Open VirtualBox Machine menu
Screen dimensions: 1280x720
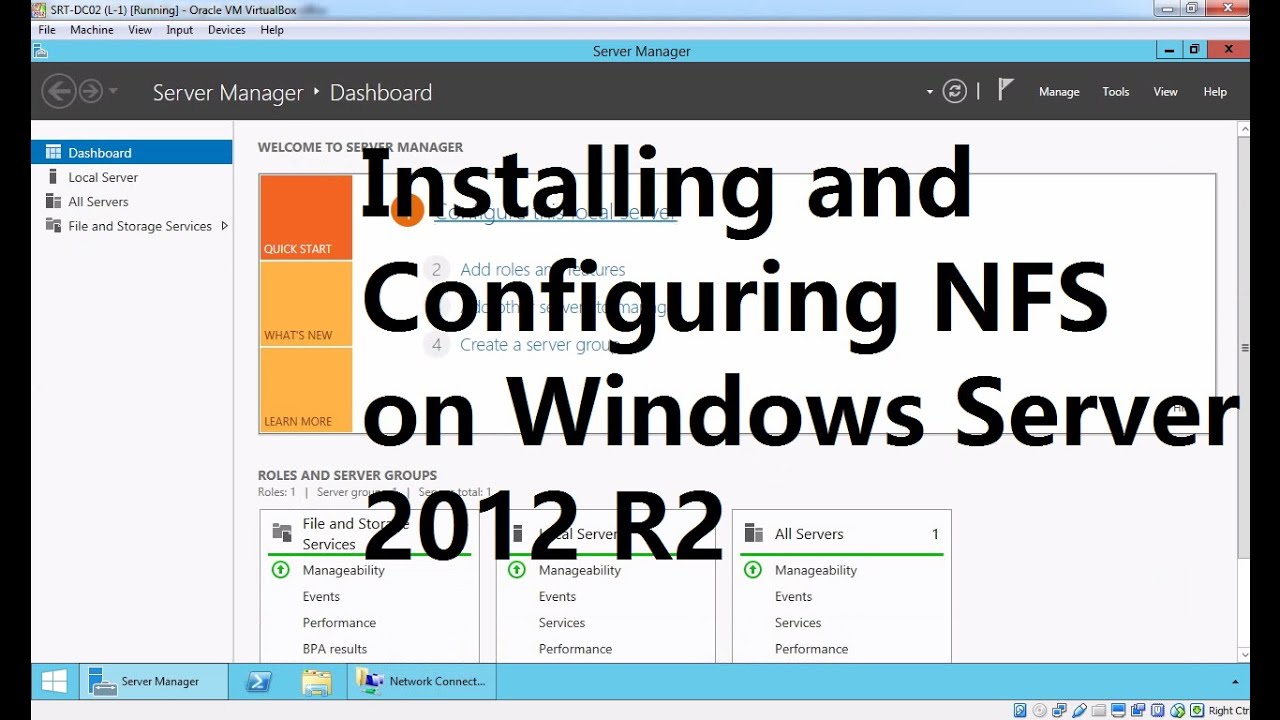click(x=92, y=30)
